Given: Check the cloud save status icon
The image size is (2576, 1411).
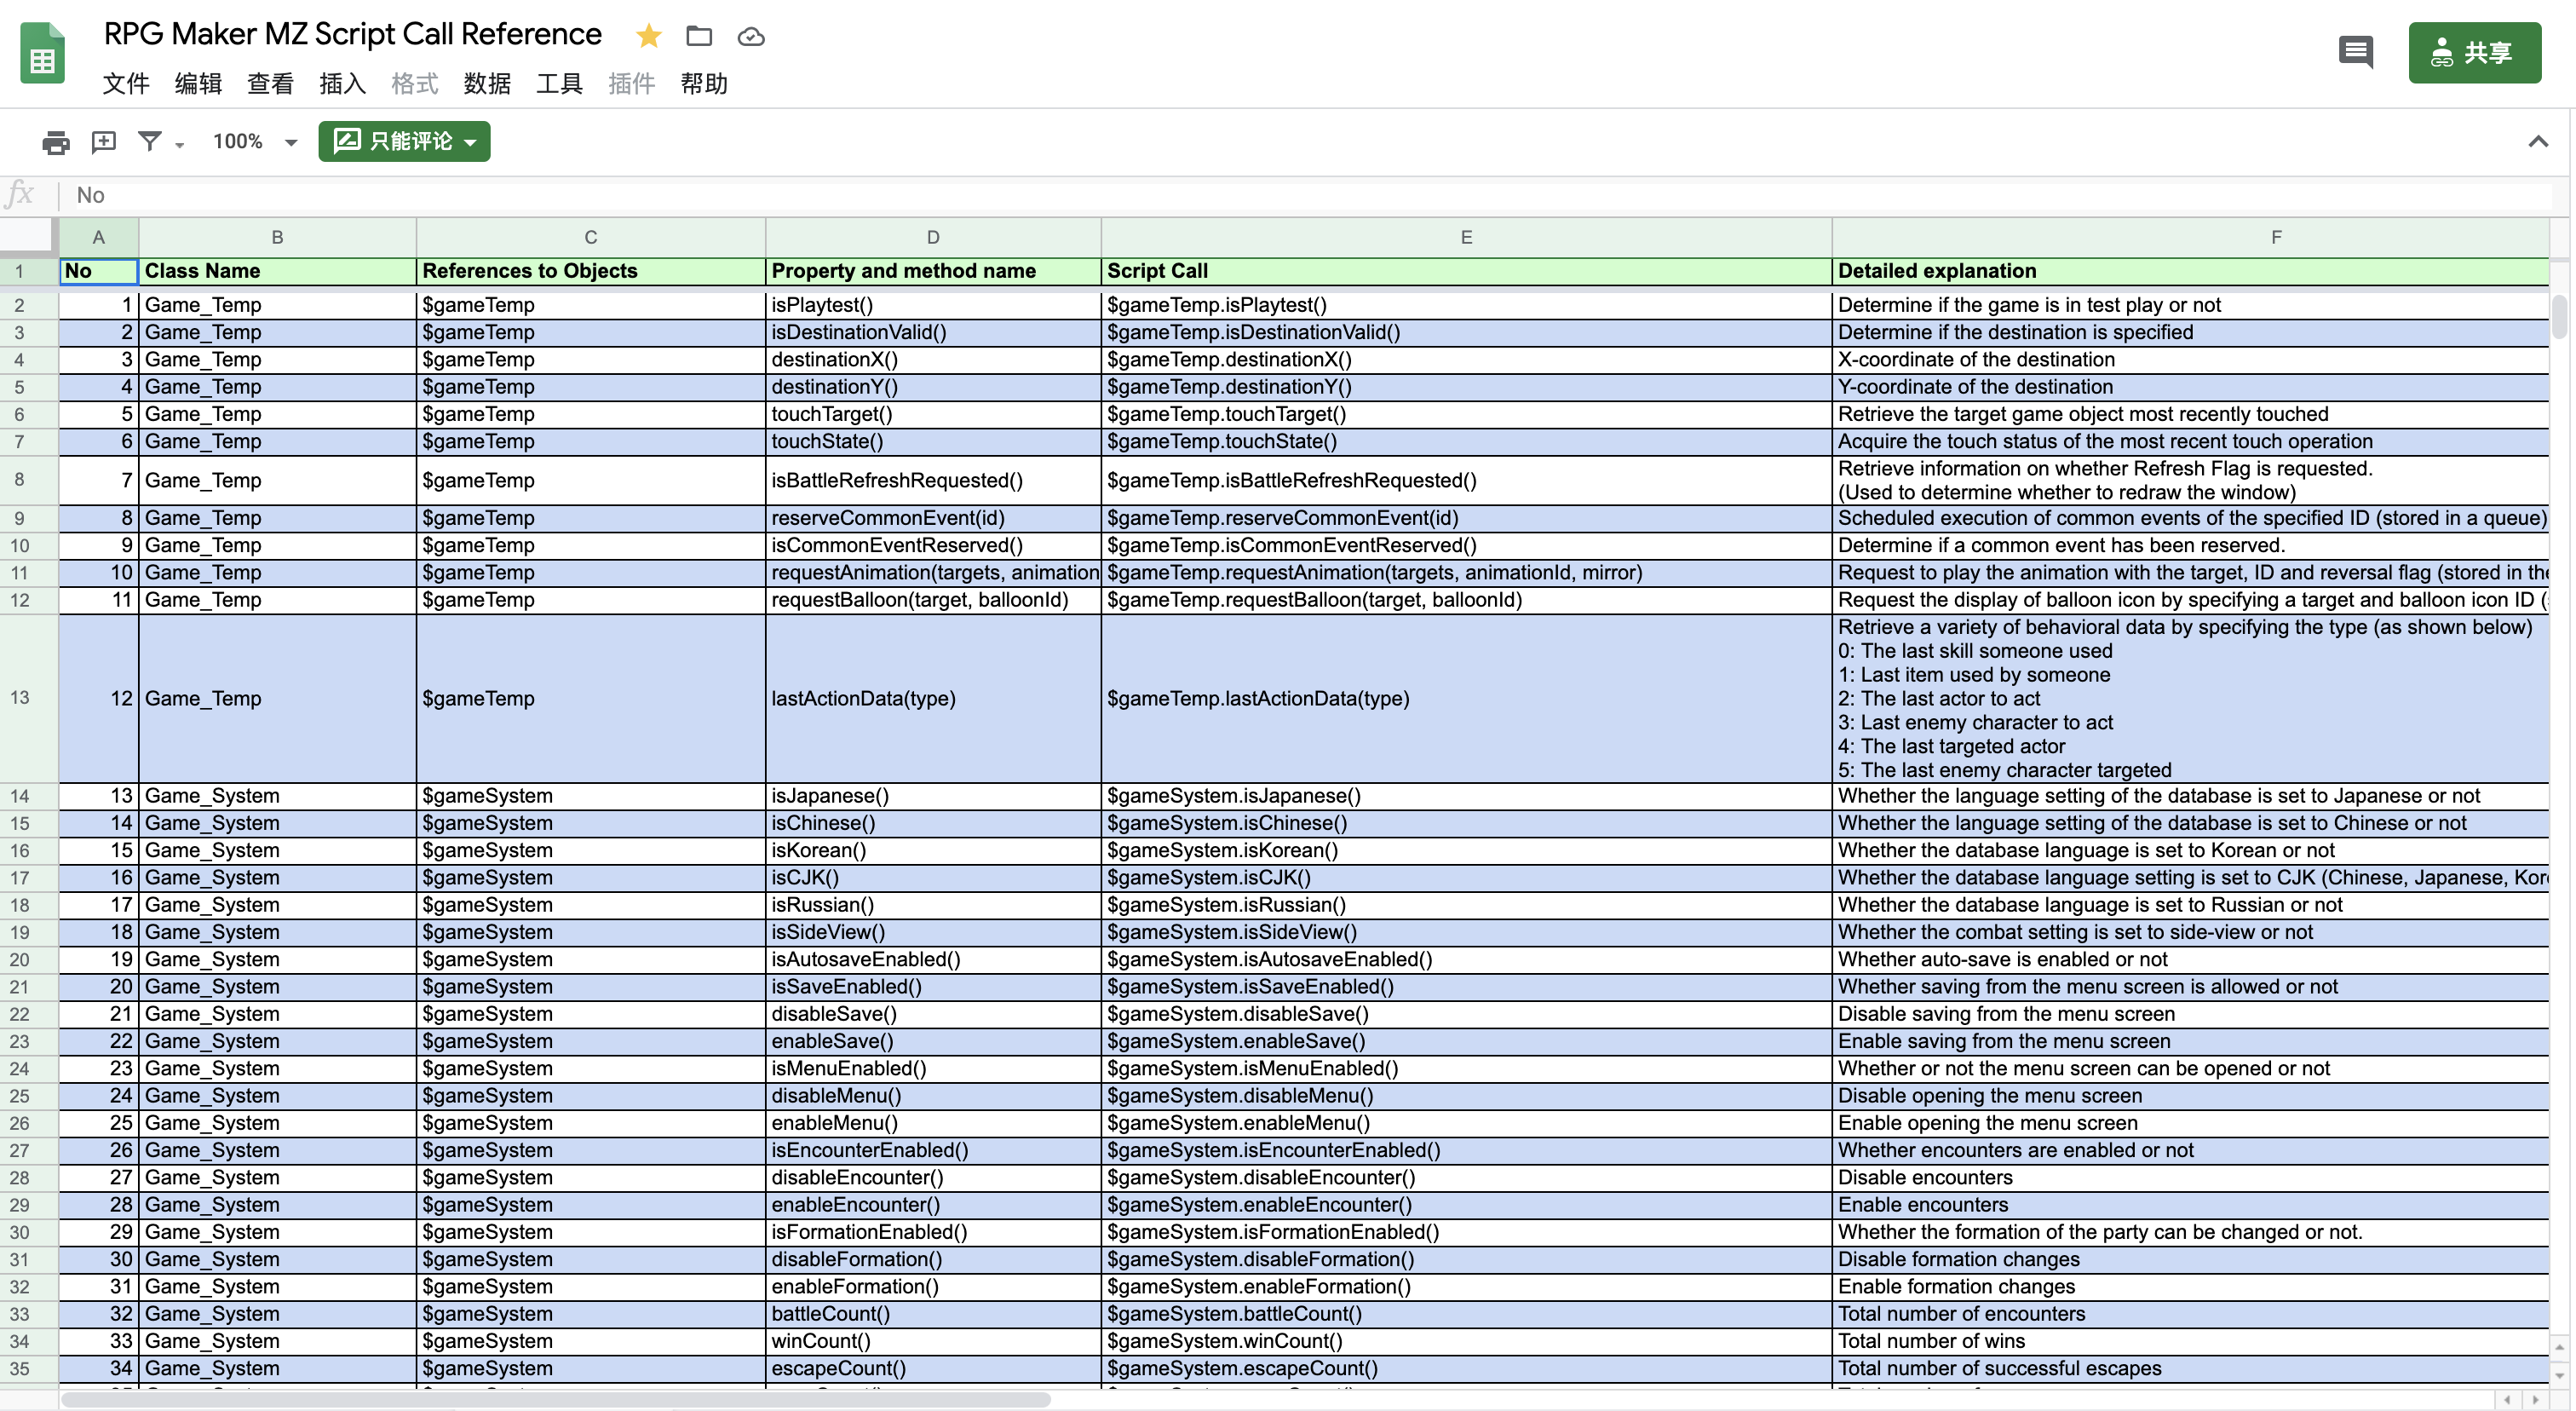Looking at the screenshot, I should click(x=751, y=37).
